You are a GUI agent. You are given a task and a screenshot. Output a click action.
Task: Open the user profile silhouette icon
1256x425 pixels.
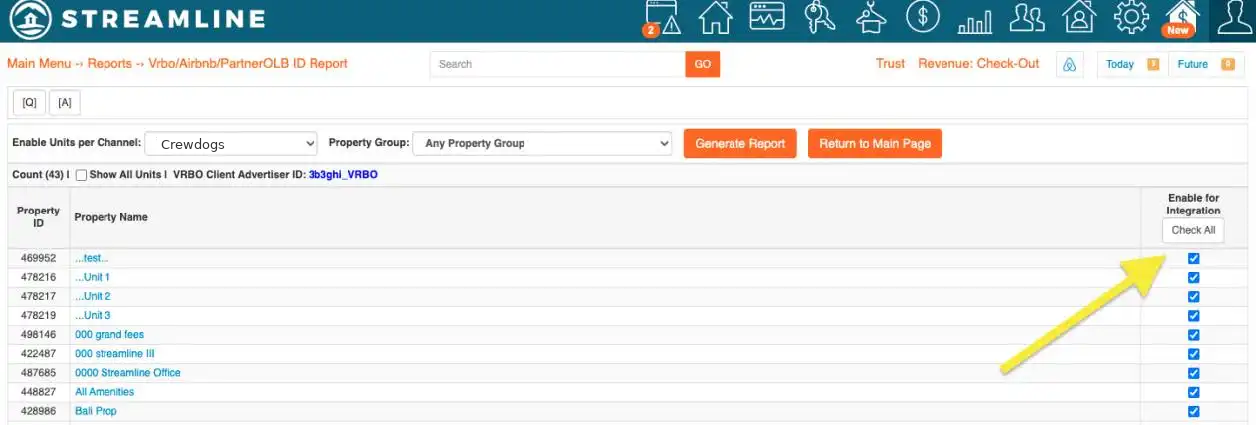(x=1234, y=19)
